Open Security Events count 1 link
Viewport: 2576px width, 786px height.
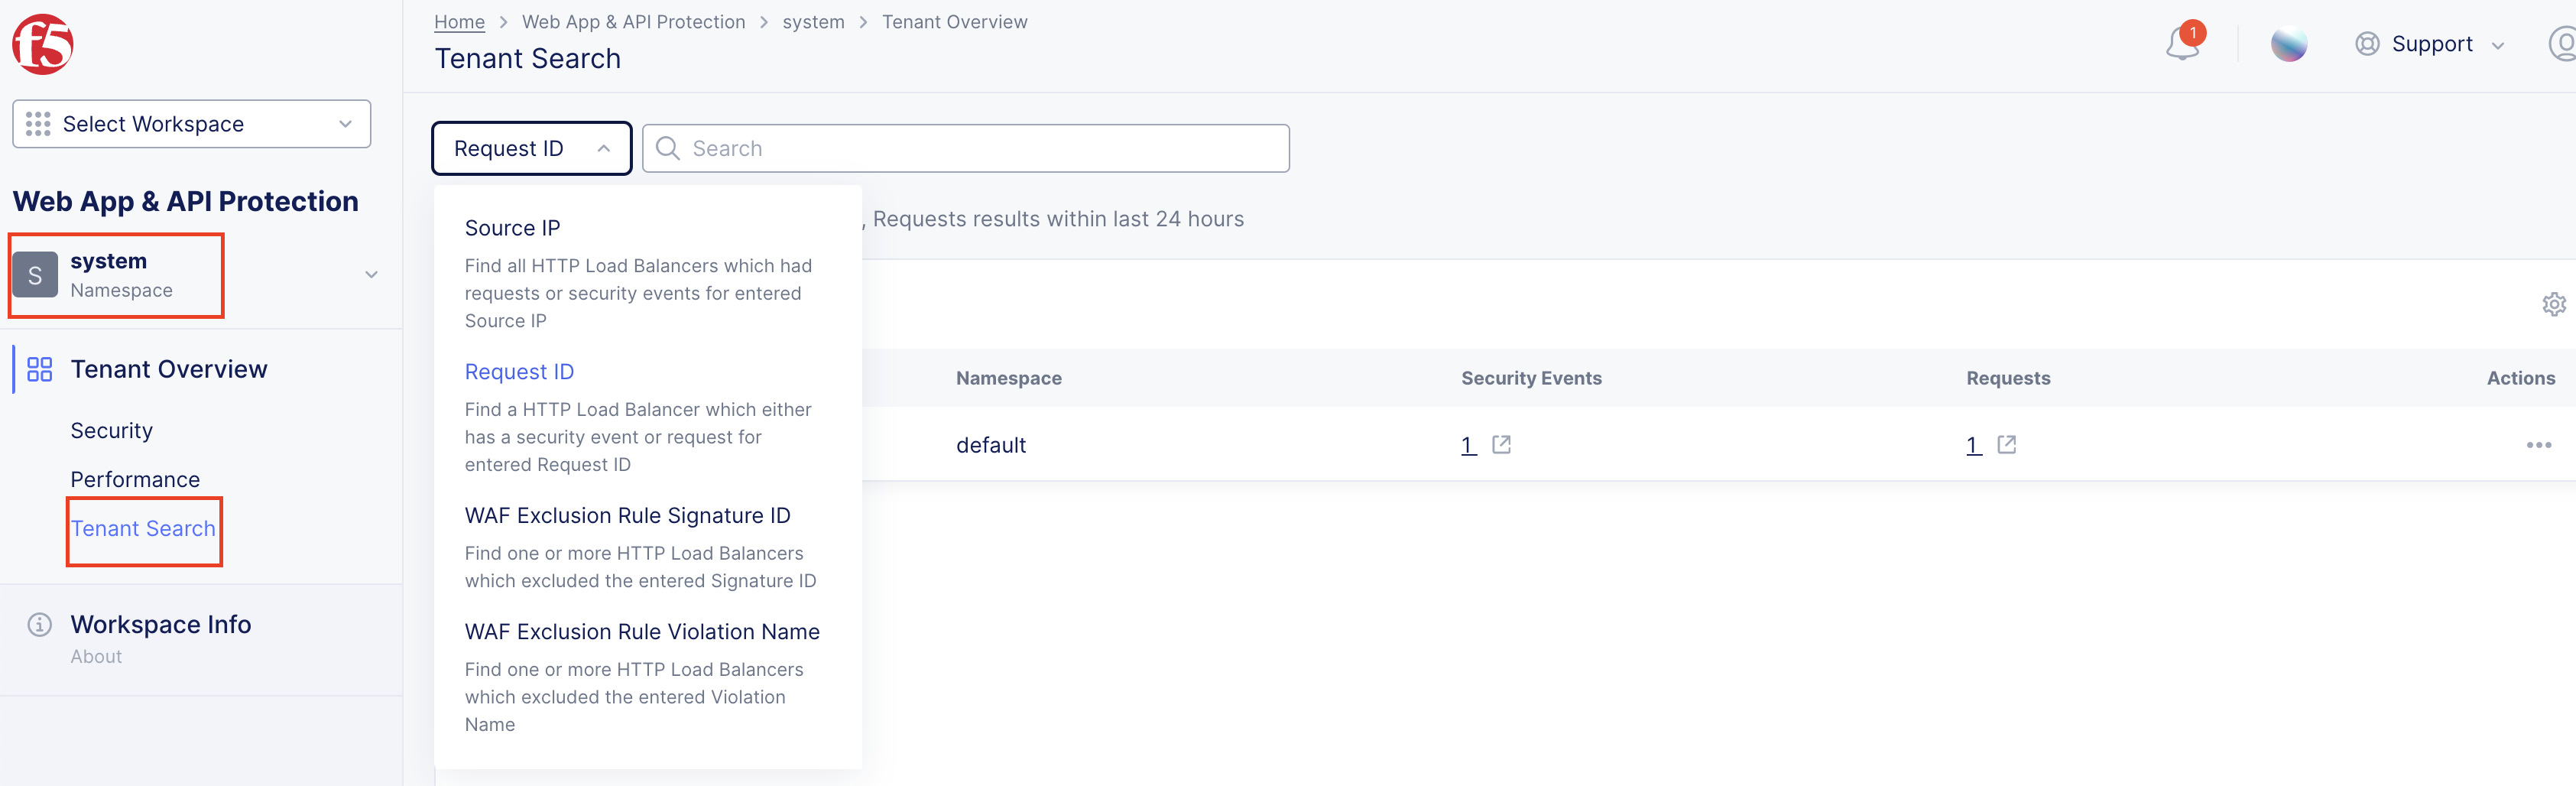pyautogui.click(x=1468, y=445)
